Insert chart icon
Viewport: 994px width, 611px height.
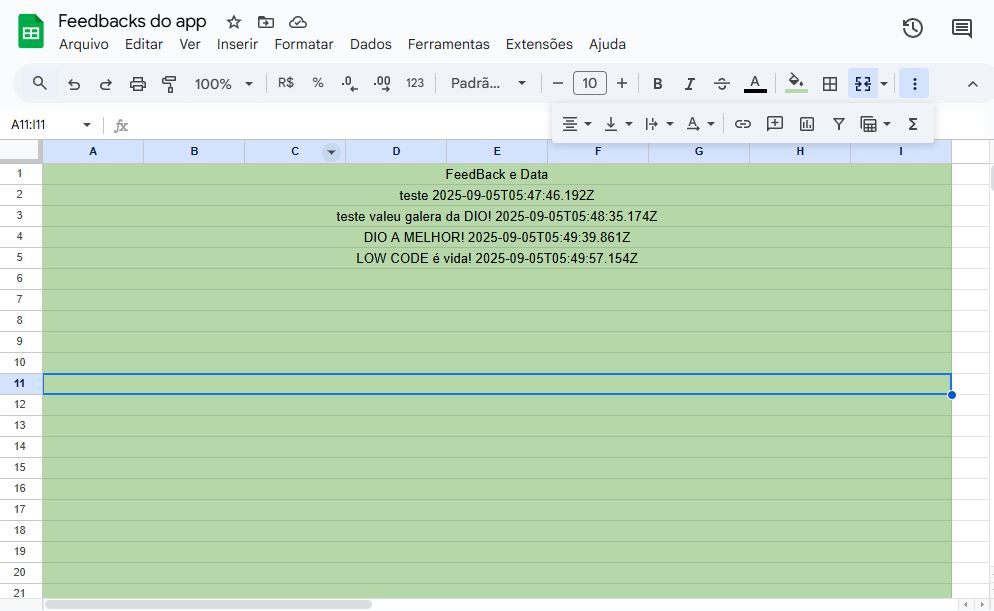click(806, 124)
